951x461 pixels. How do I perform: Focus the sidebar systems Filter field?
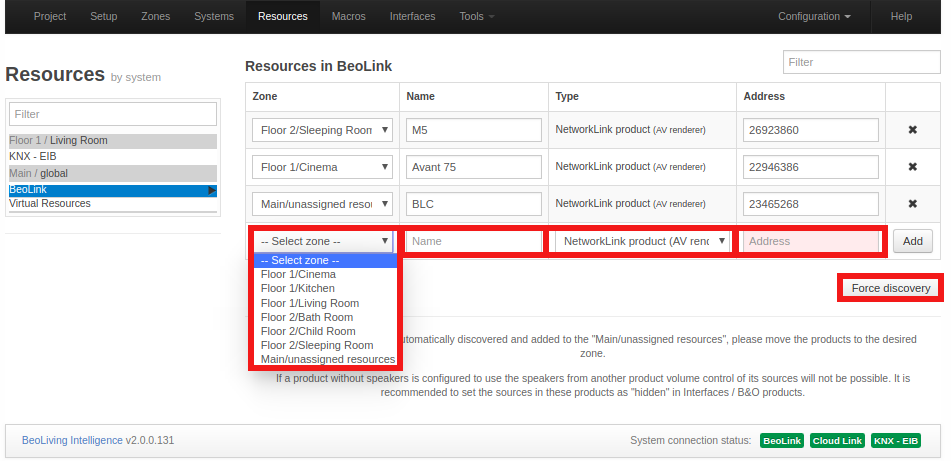click(x=113, y=114)
